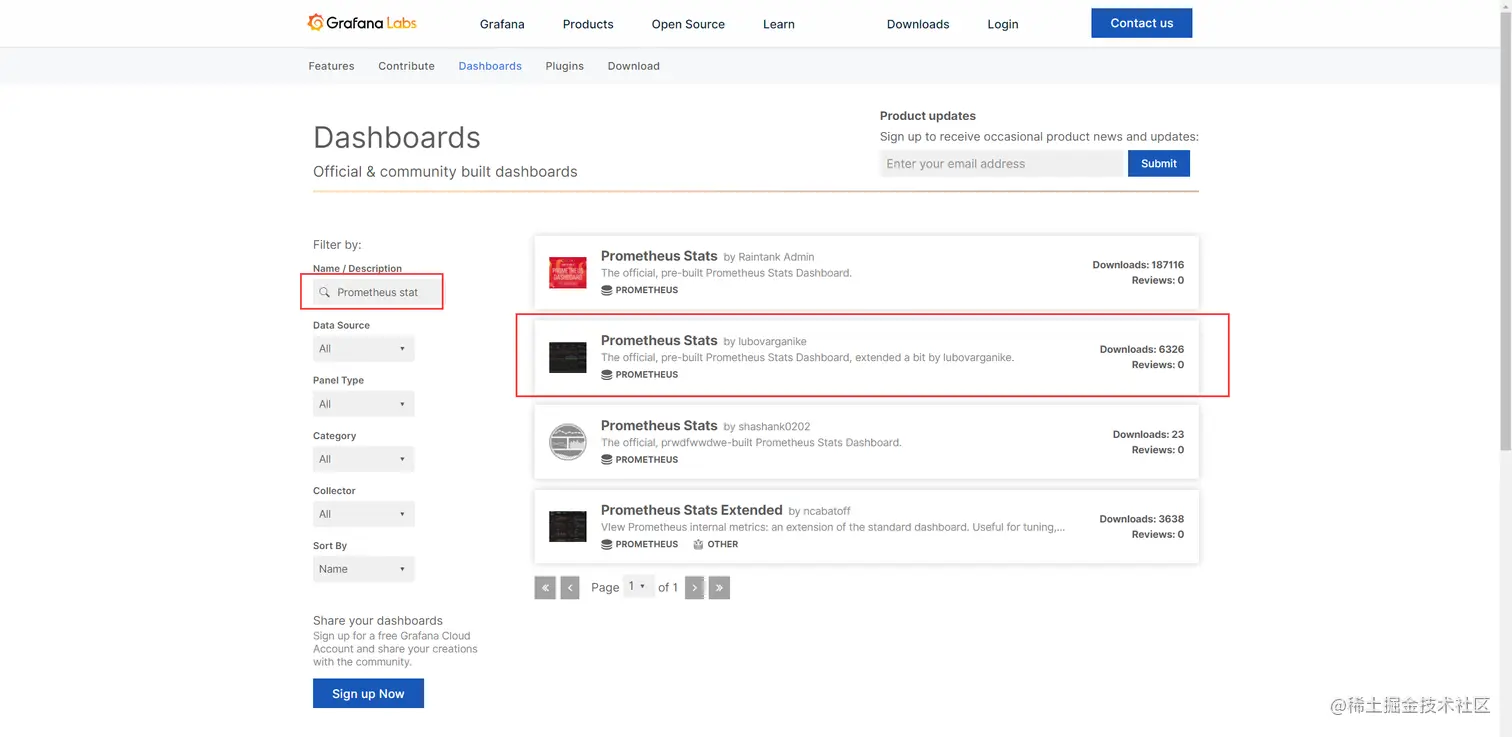Open Prometheus Stats by Raintank Admin
Screen dimensions: 1512x737
659,256
